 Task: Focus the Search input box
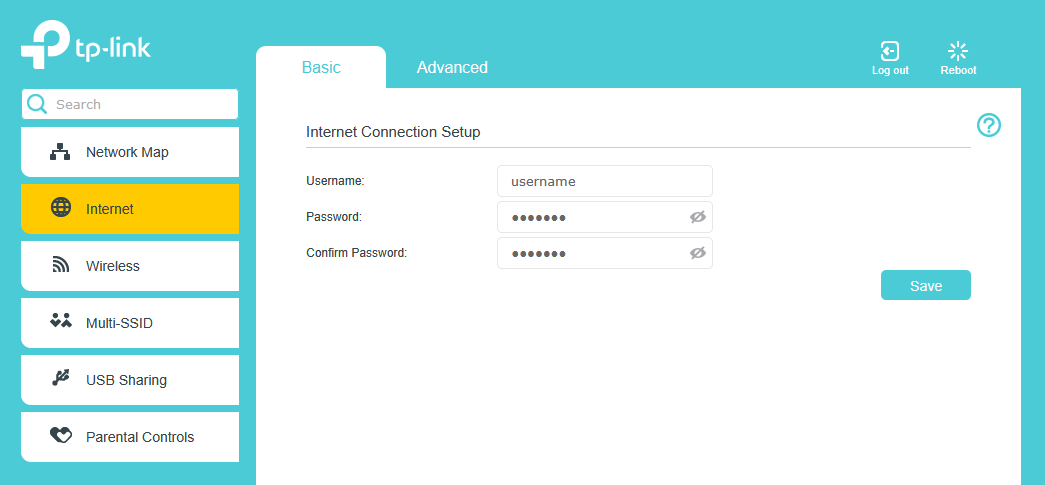pyautogui.click(x=130, y=104)
